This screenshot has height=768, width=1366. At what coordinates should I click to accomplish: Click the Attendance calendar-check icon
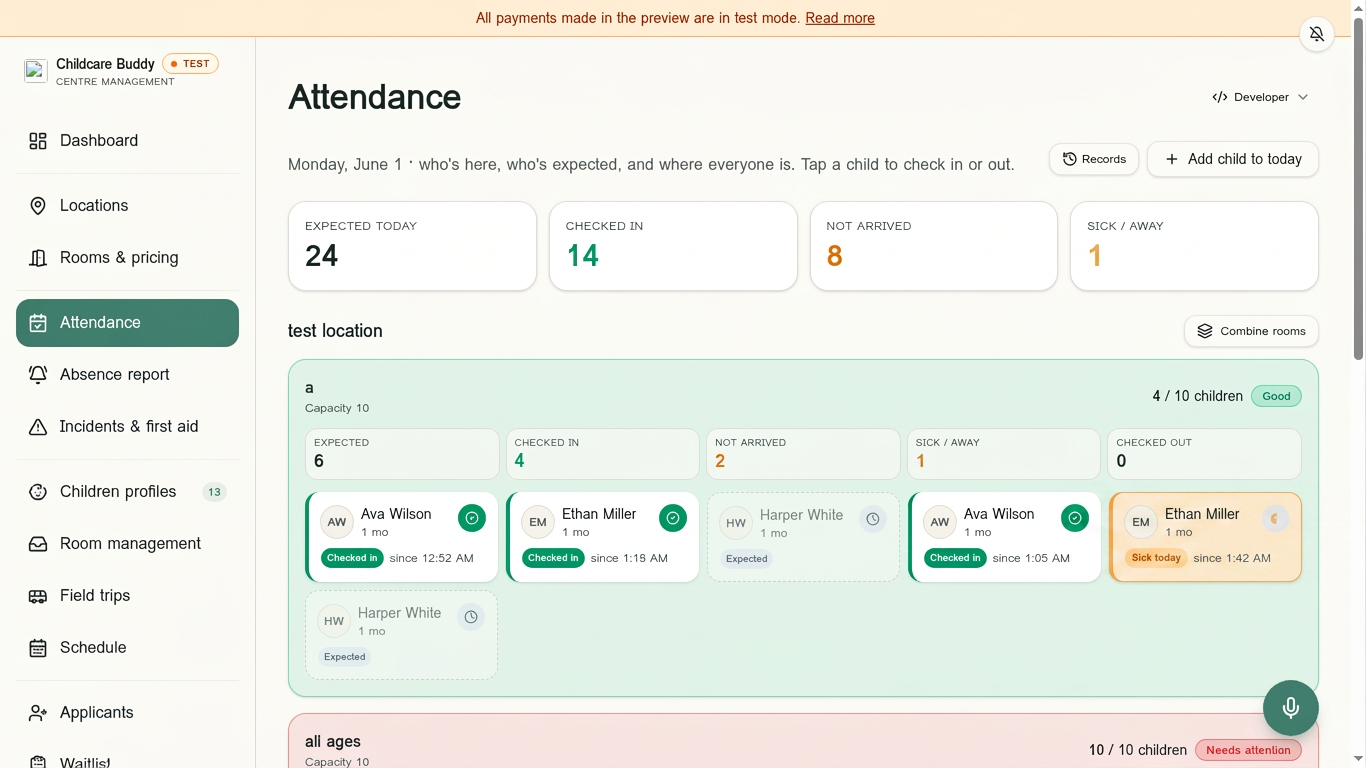click(38, 323)
